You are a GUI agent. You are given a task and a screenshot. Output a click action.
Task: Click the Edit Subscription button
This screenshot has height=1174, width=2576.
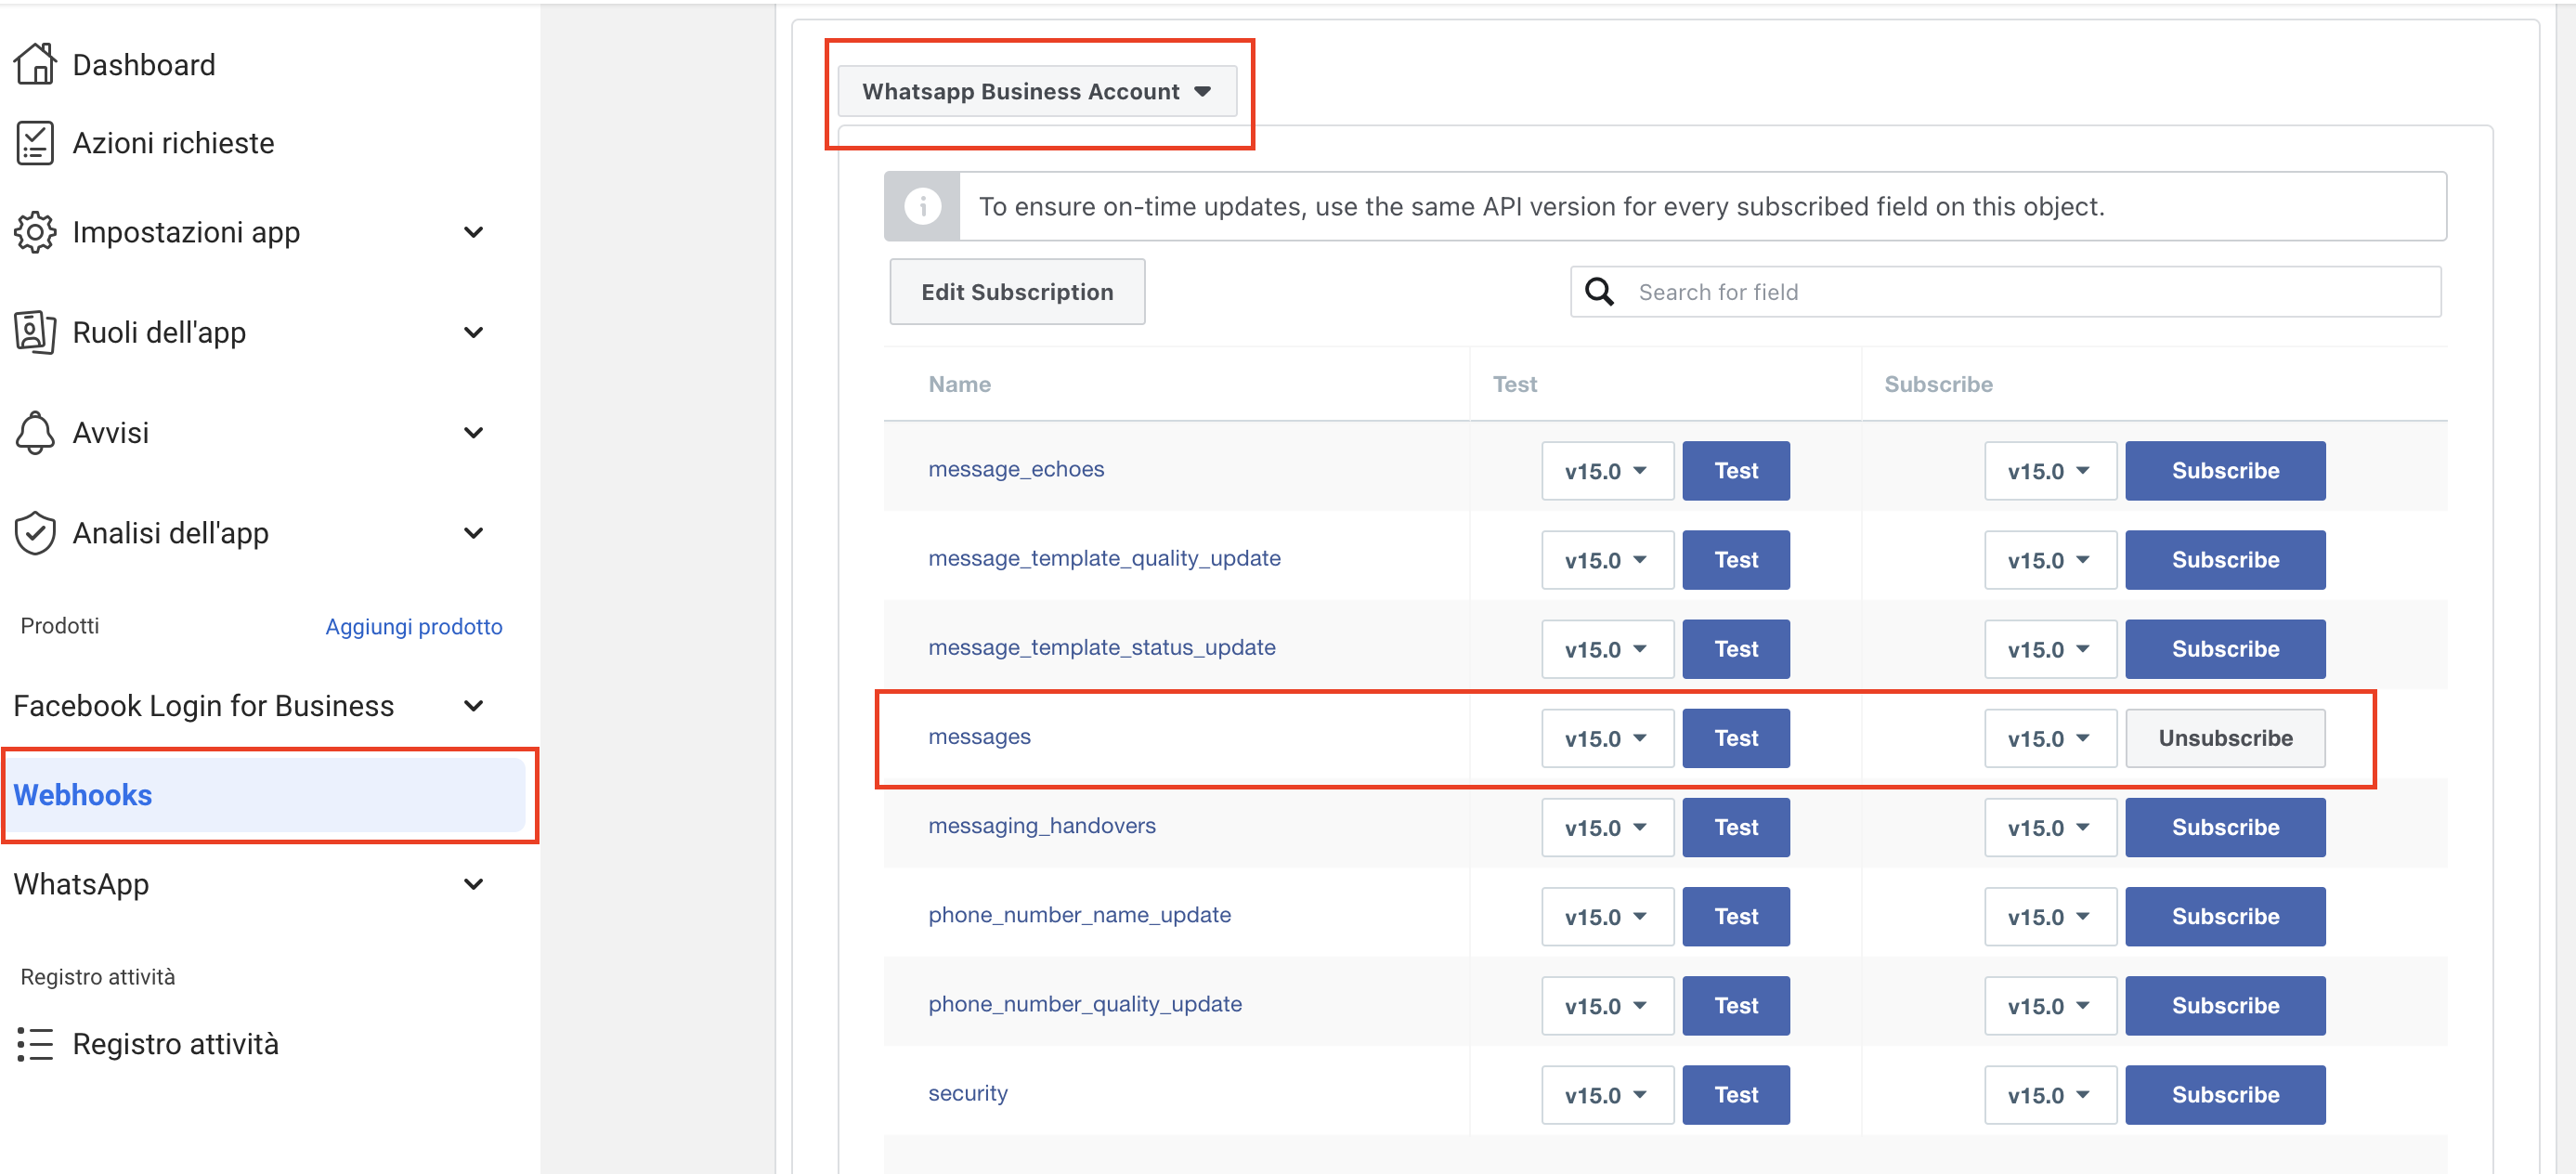1016,292
